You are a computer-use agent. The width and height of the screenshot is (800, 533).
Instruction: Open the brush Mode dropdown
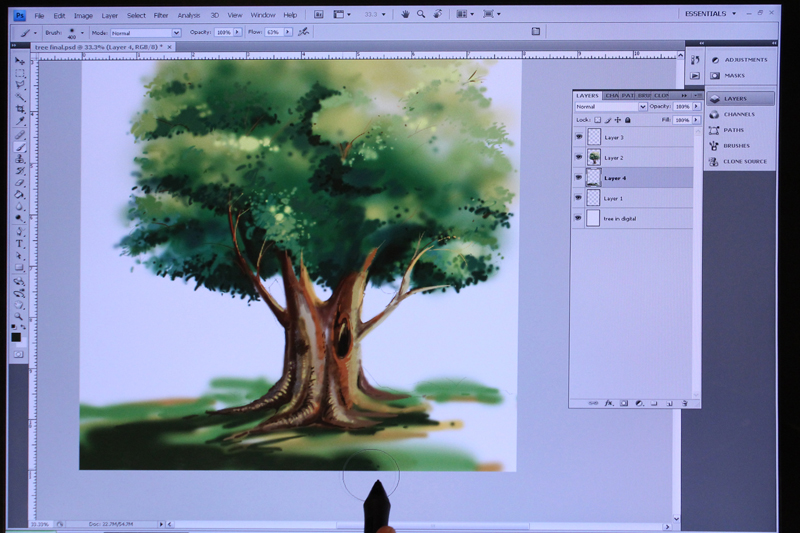pos(145,33)
